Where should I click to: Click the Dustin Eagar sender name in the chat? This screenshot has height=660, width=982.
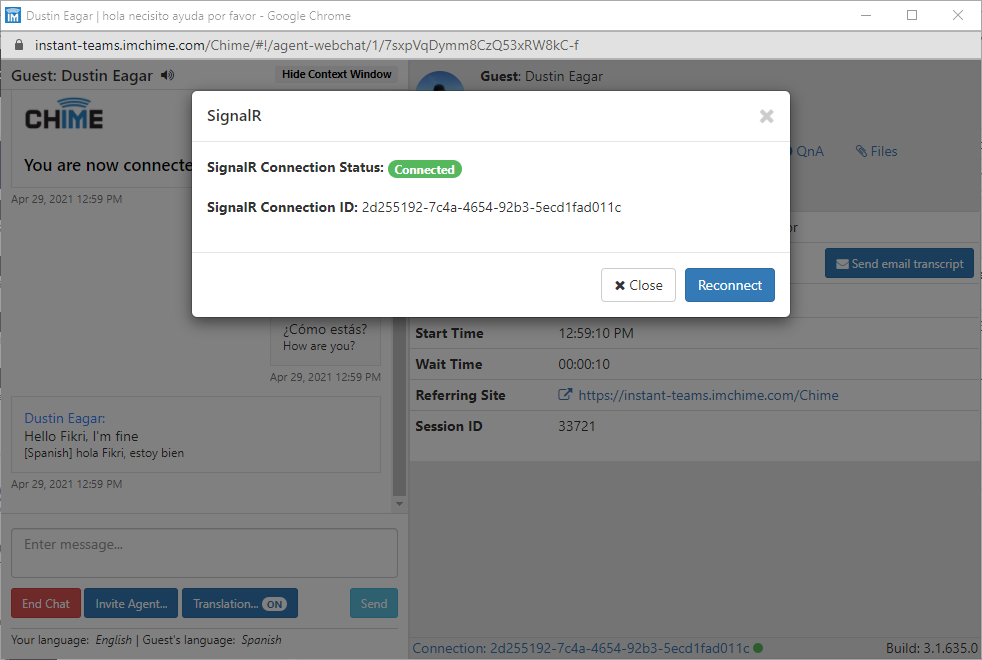click(65, 418)
